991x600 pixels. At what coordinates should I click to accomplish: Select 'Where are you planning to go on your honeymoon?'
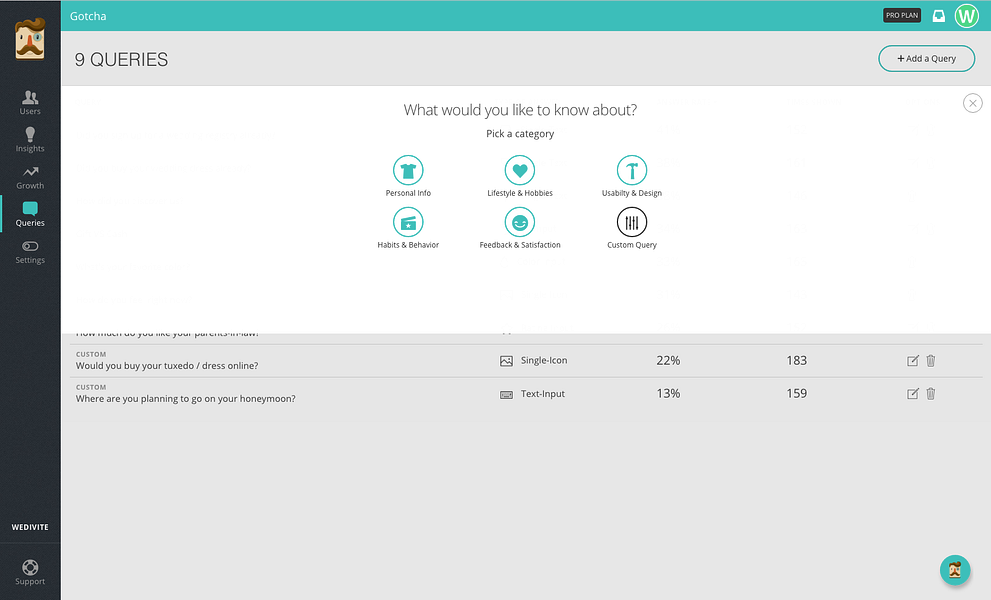186,398
